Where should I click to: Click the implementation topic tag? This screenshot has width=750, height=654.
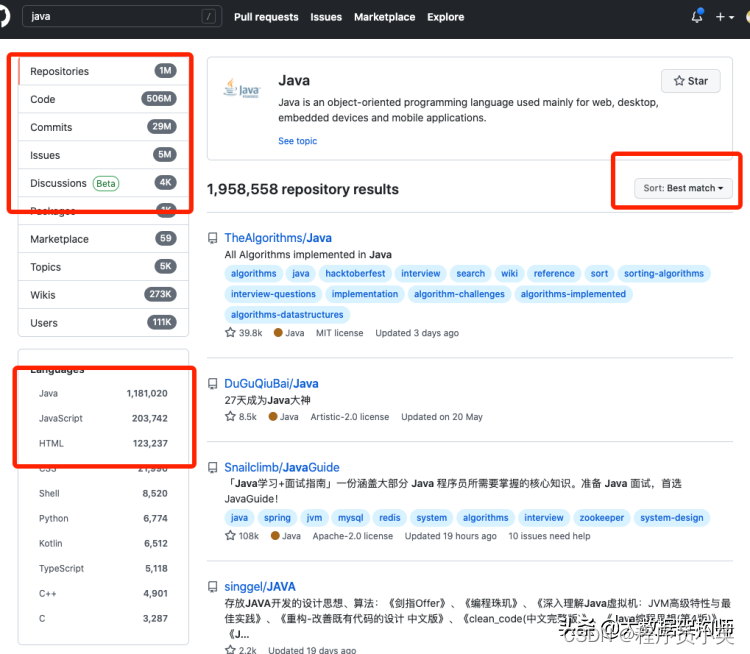364,294
